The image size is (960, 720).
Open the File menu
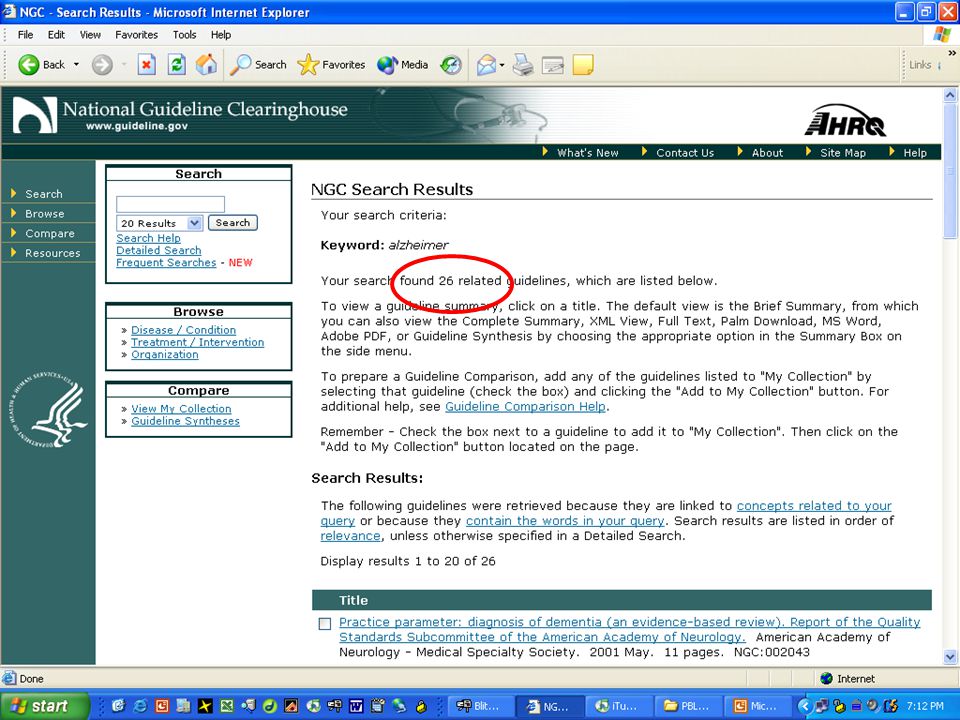coord(25,35)
